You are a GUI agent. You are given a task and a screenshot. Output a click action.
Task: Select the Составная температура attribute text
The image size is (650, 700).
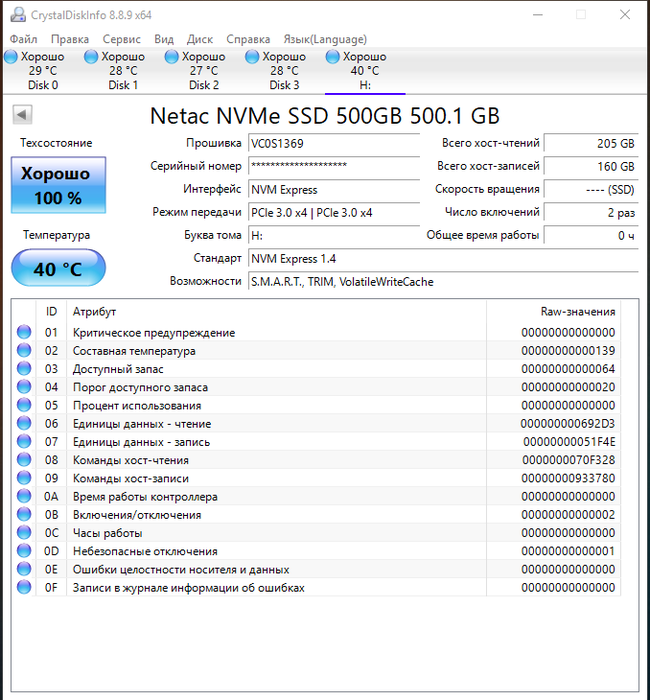(134, 351)
